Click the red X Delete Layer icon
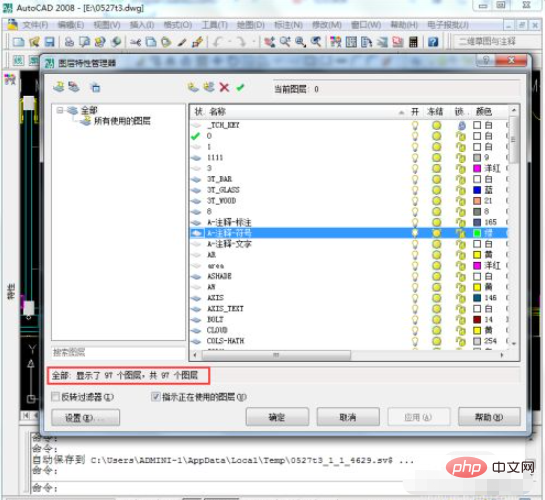This screenshot has height=500, width=545. [225, 88]
